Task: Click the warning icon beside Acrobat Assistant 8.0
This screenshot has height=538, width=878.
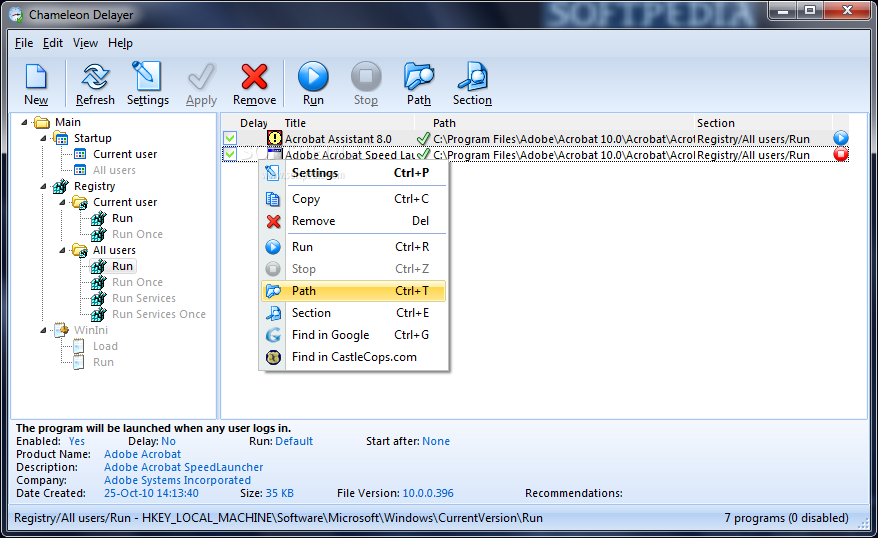Action: click(x=274, y=138)
